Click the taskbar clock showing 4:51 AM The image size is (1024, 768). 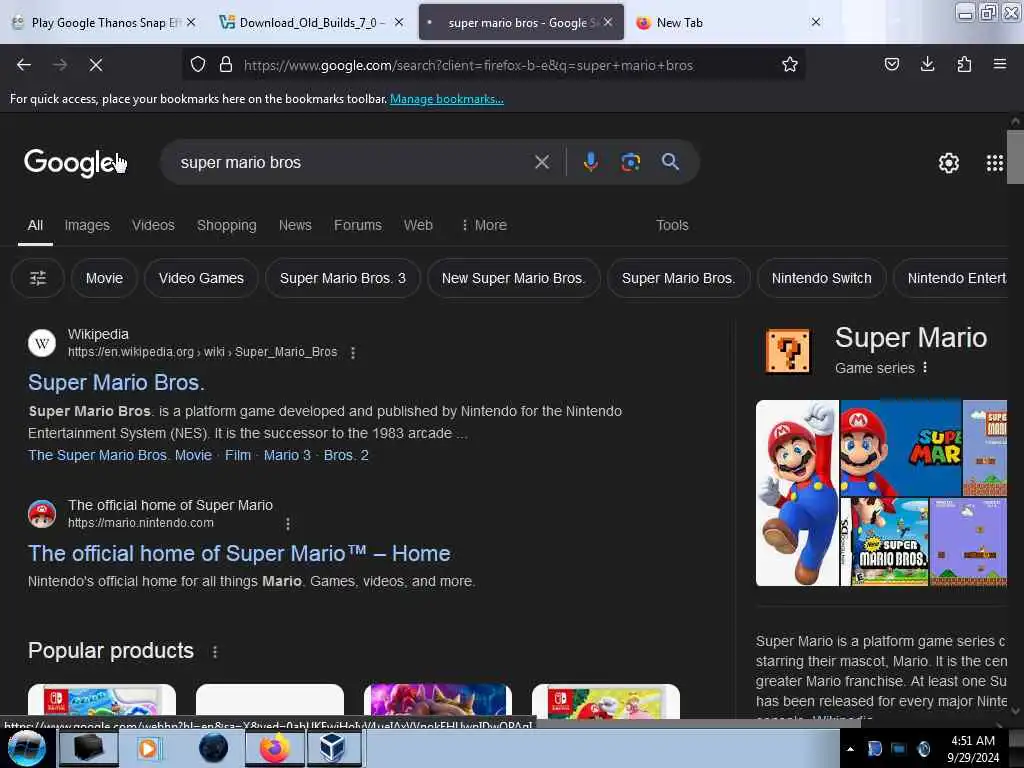973,749
